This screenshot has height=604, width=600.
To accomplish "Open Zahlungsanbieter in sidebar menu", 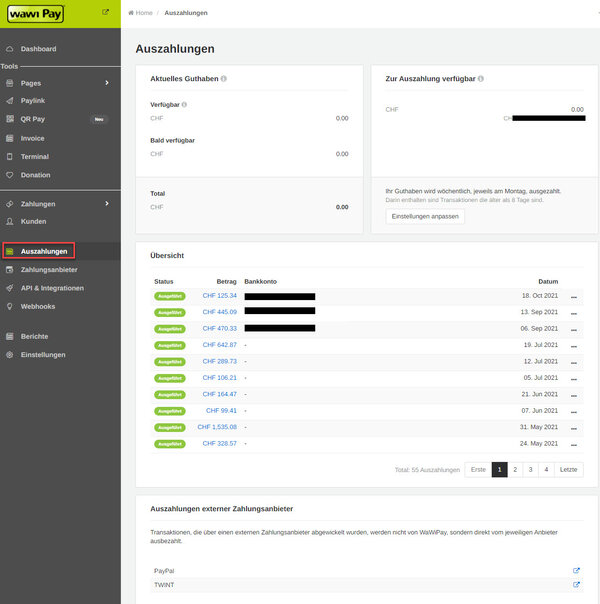I will click(49, 270).
